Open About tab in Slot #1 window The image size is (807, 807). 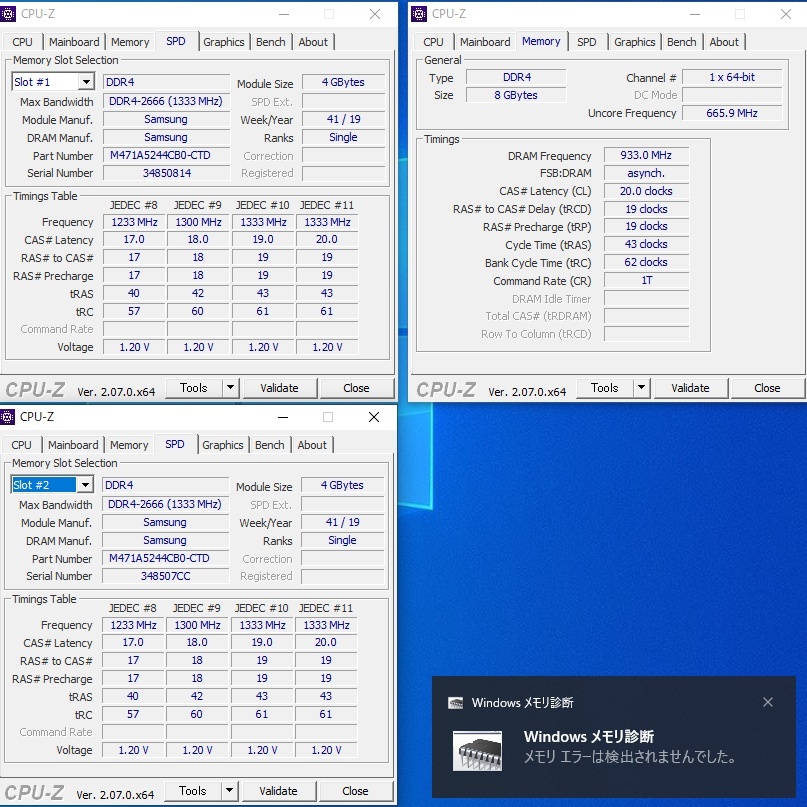[x=313, y=42]
